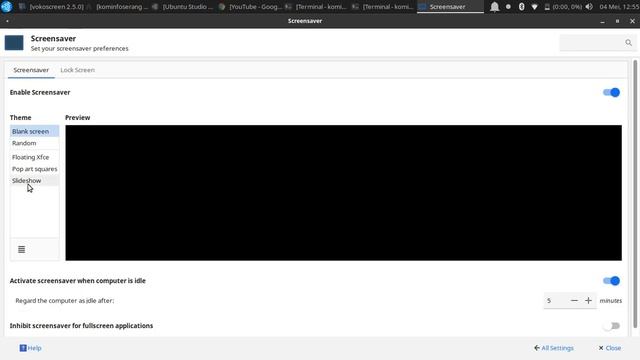
Task: Open the Help button
Action: 31,348
